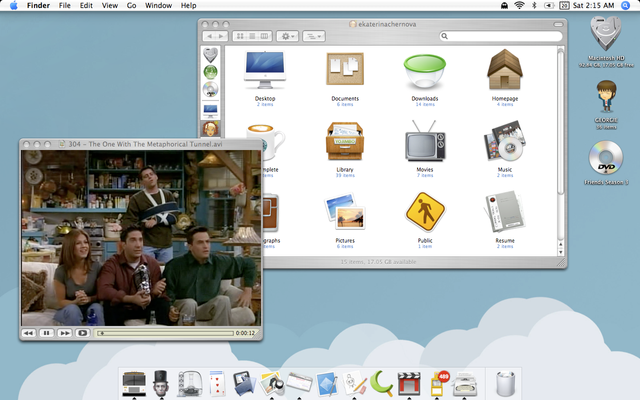Select the DVD disc in Finder sidebar
640x400 pixels.
point(211,89)
